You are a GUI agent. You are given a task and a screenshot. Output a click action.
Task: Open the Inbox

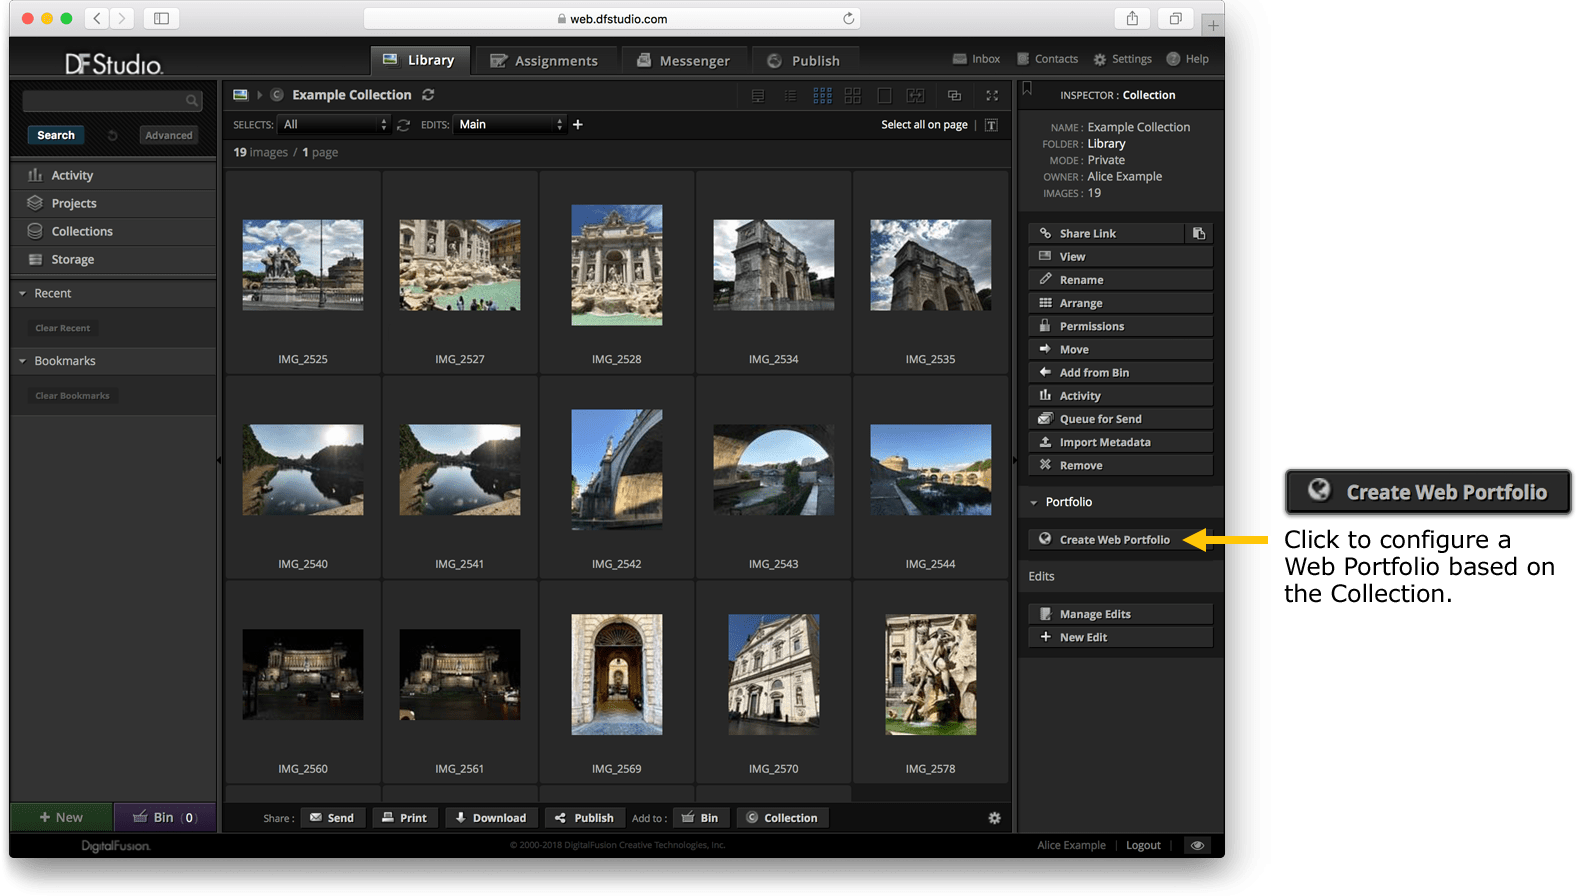(x=976, y=59)
